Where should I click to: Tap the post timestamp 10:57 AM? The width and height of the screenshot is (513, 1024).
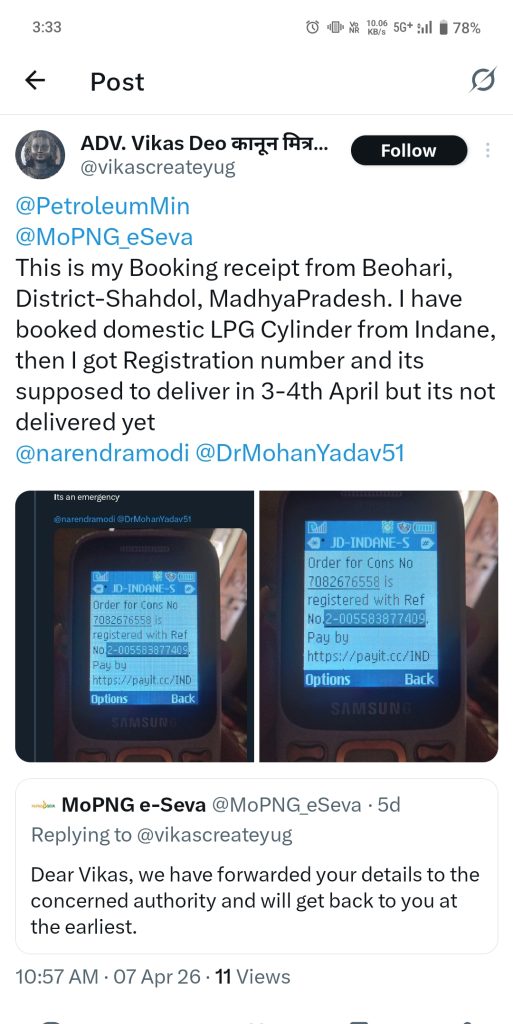click(x=57, y=978)
